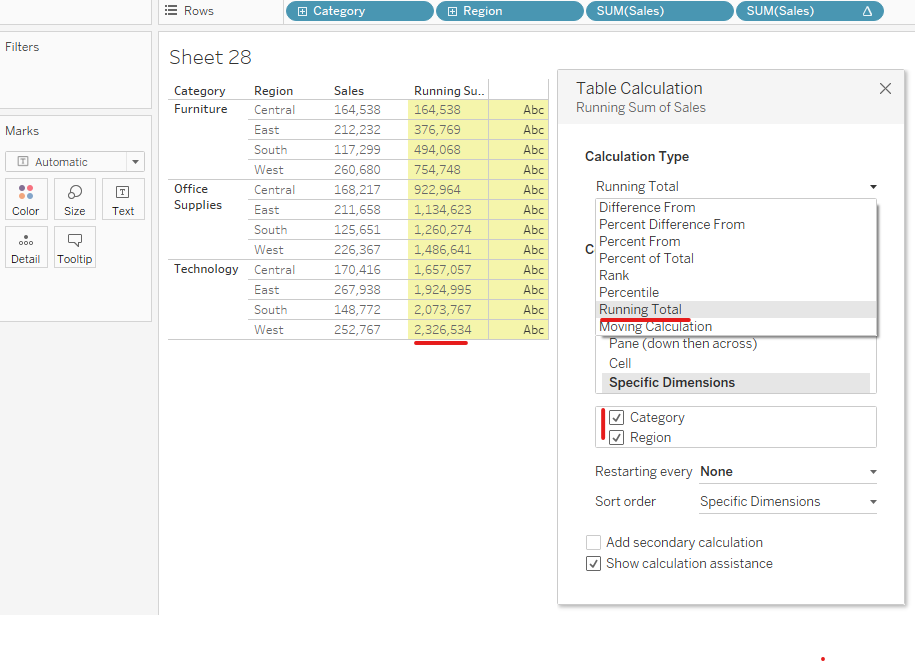Click the Category pill on Rows
The image size is (915, 661).
pyautogui.click(x=360, y=11)
